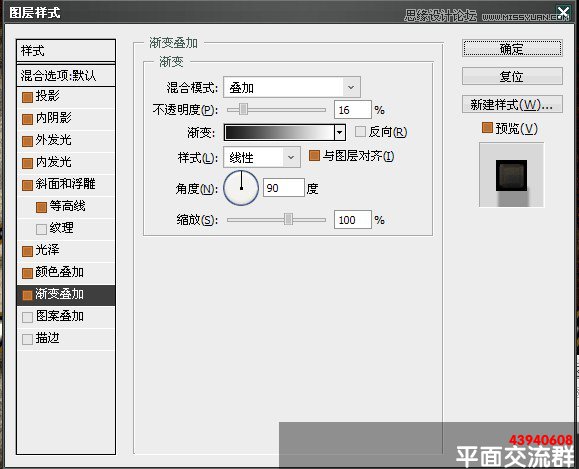This screenshot has width=579, height=469.
Task: Open the 颜色叠加 settings row
Action: [66, 273]
